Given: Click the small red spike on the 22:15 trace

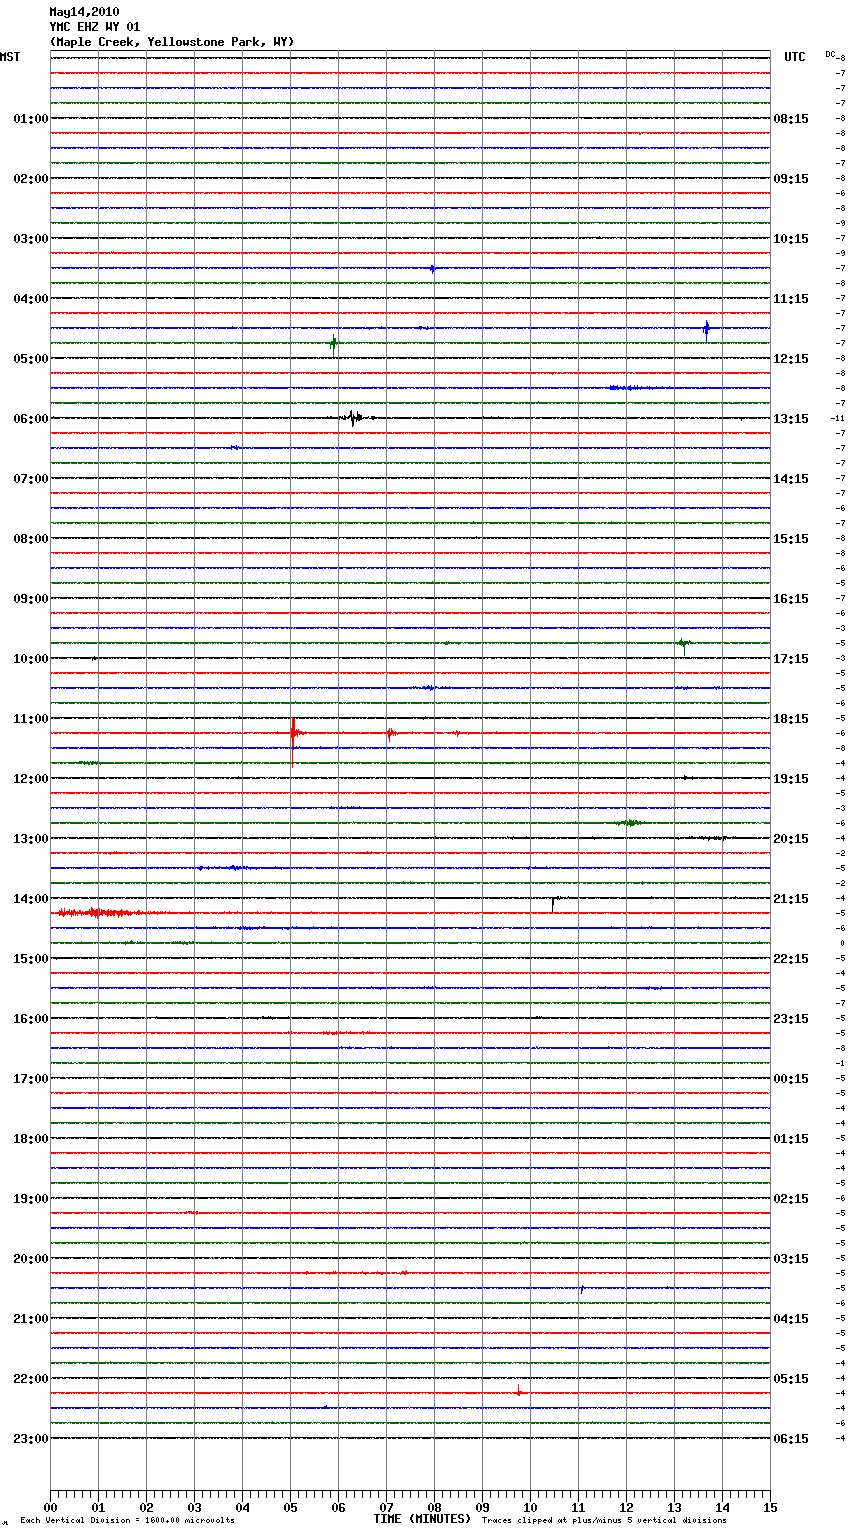Looking at the screenshot, I should 518,1390.
